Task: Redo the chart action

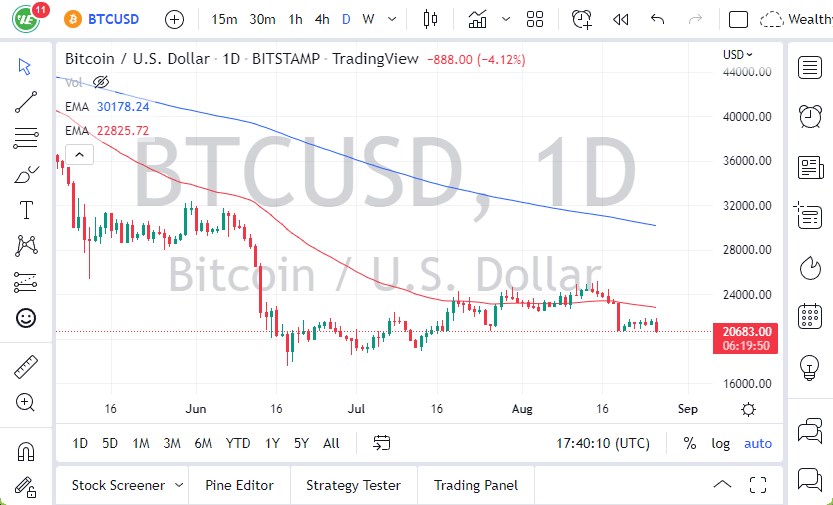Action: click(x=695, y=20)
